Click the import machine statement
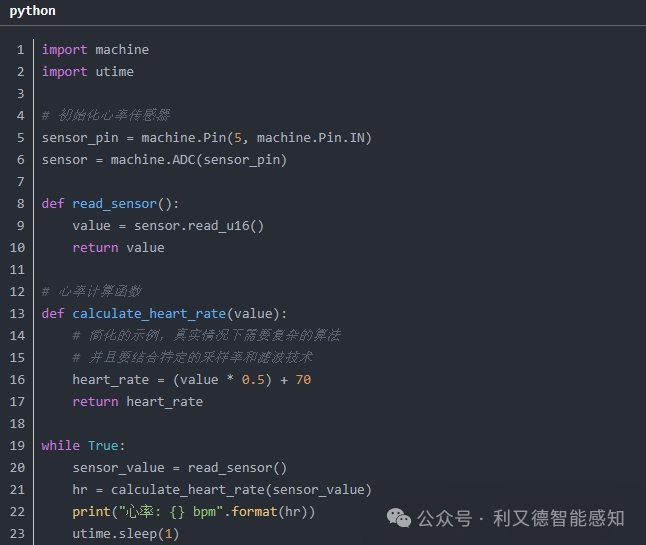The height and width of the screenshot is (545, 646). pos(95,50)
